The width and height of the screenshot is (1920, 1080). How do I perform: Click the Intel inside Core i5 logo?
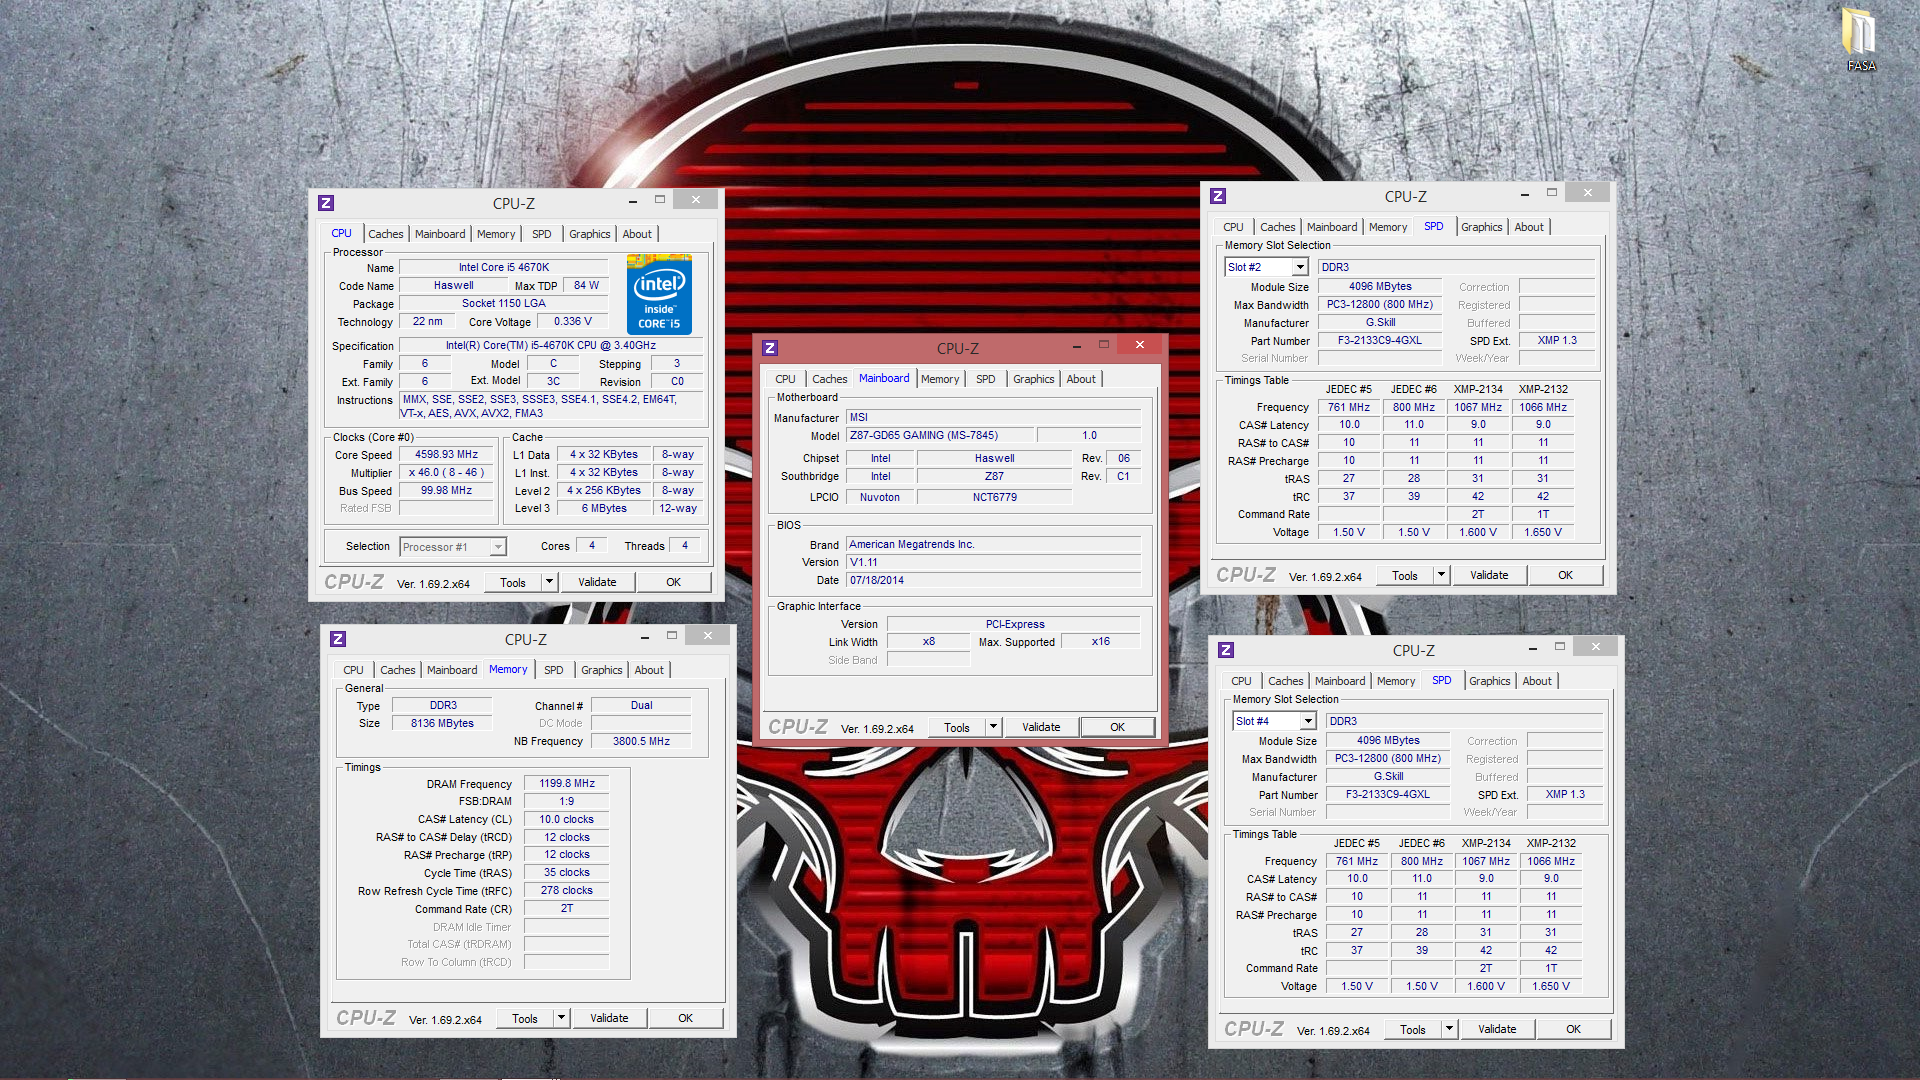(x=659, y=294)
